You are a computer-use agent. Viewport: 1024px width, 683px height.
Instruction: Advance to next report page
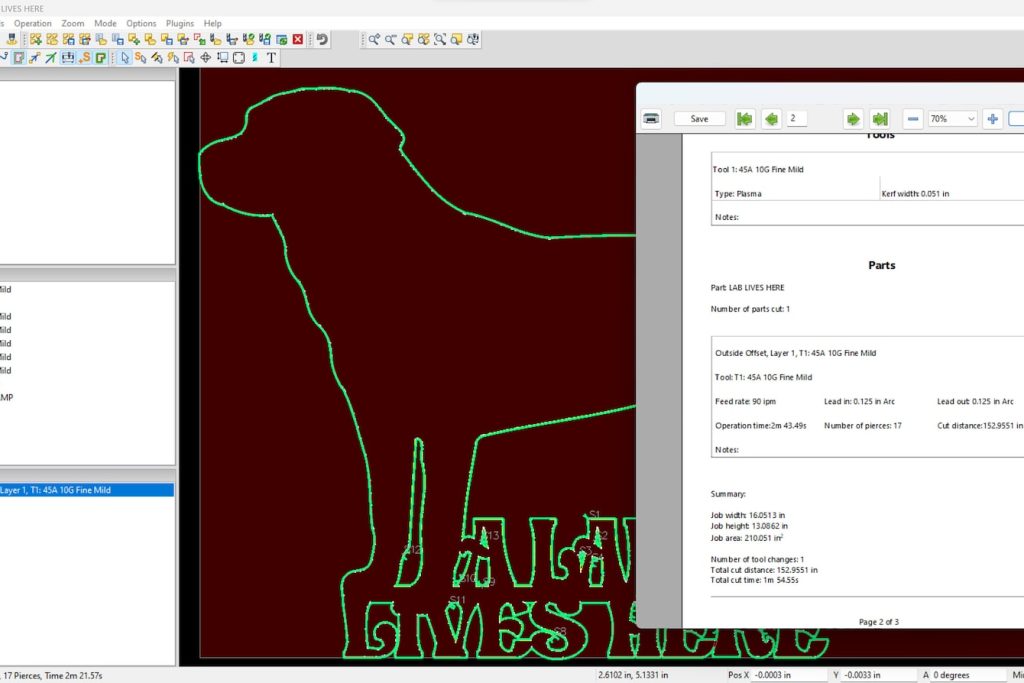853,119
